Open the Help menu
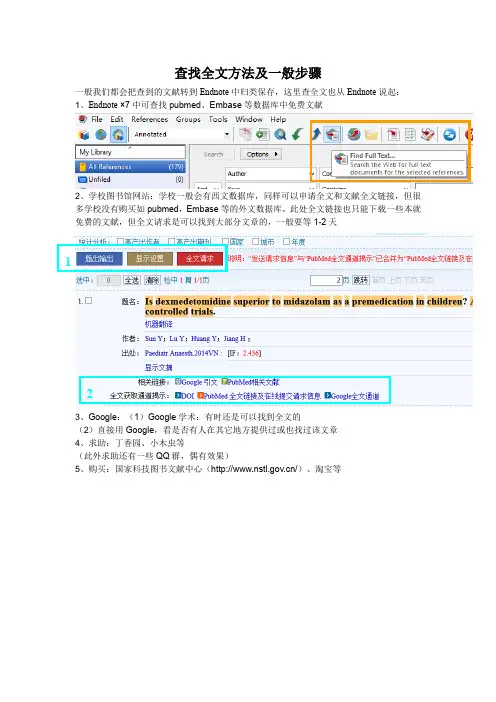This screenshot has width=496, height=702. pos(278,120)
